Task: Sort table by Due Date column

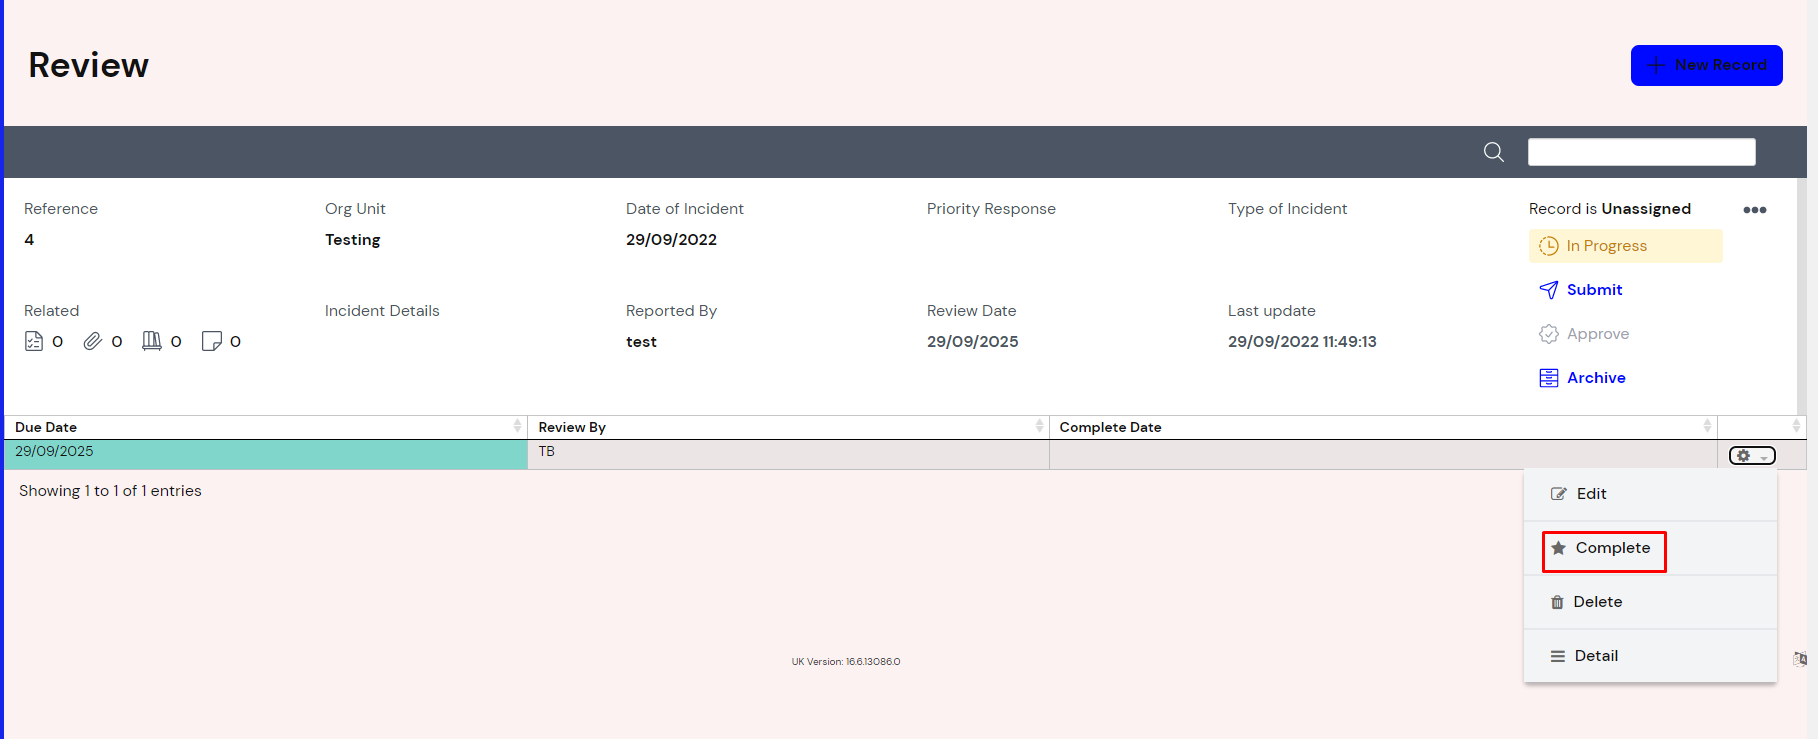Action: tap(265, 427)
